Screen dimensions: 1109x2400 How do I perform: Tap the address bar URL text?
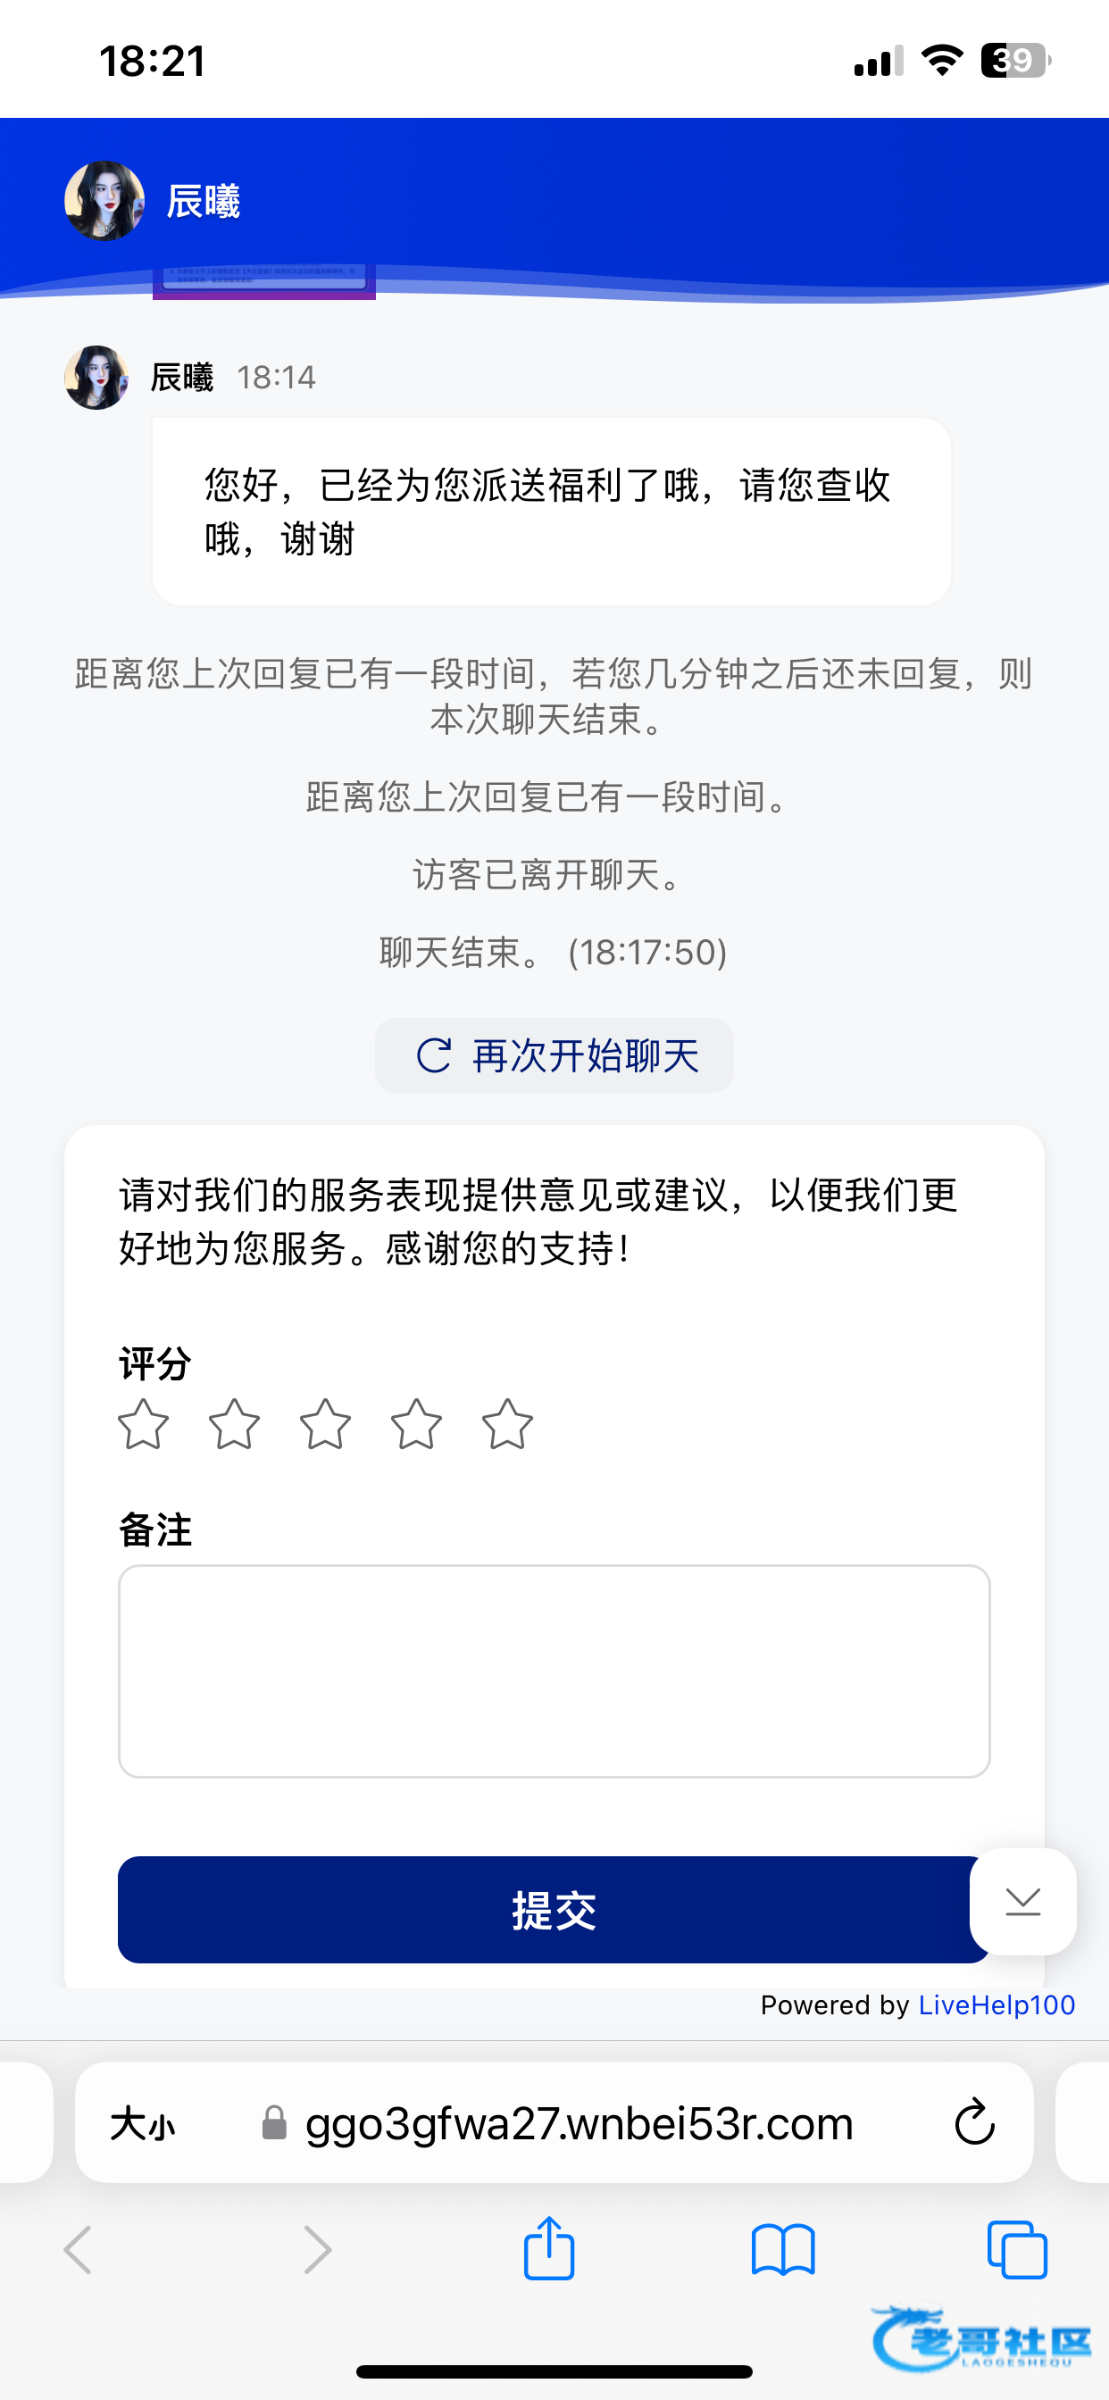click(578, 2123)
